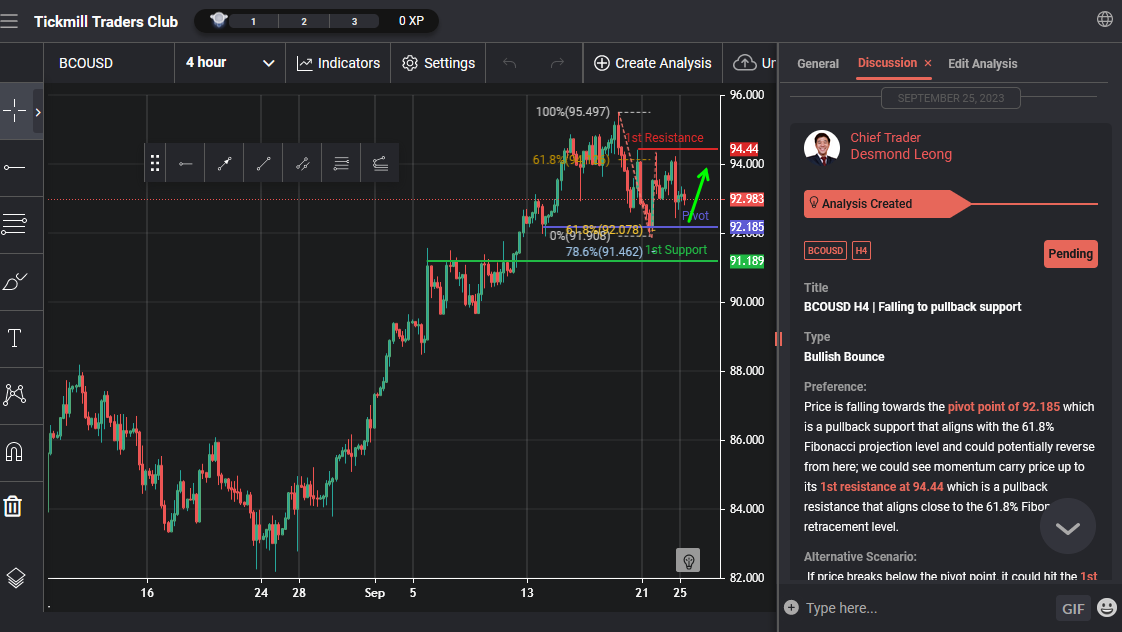The height and width of the screenshot is (632, 1122).
Task: Open the 4 hour timeframe dropdown
Action: point(230,63)
